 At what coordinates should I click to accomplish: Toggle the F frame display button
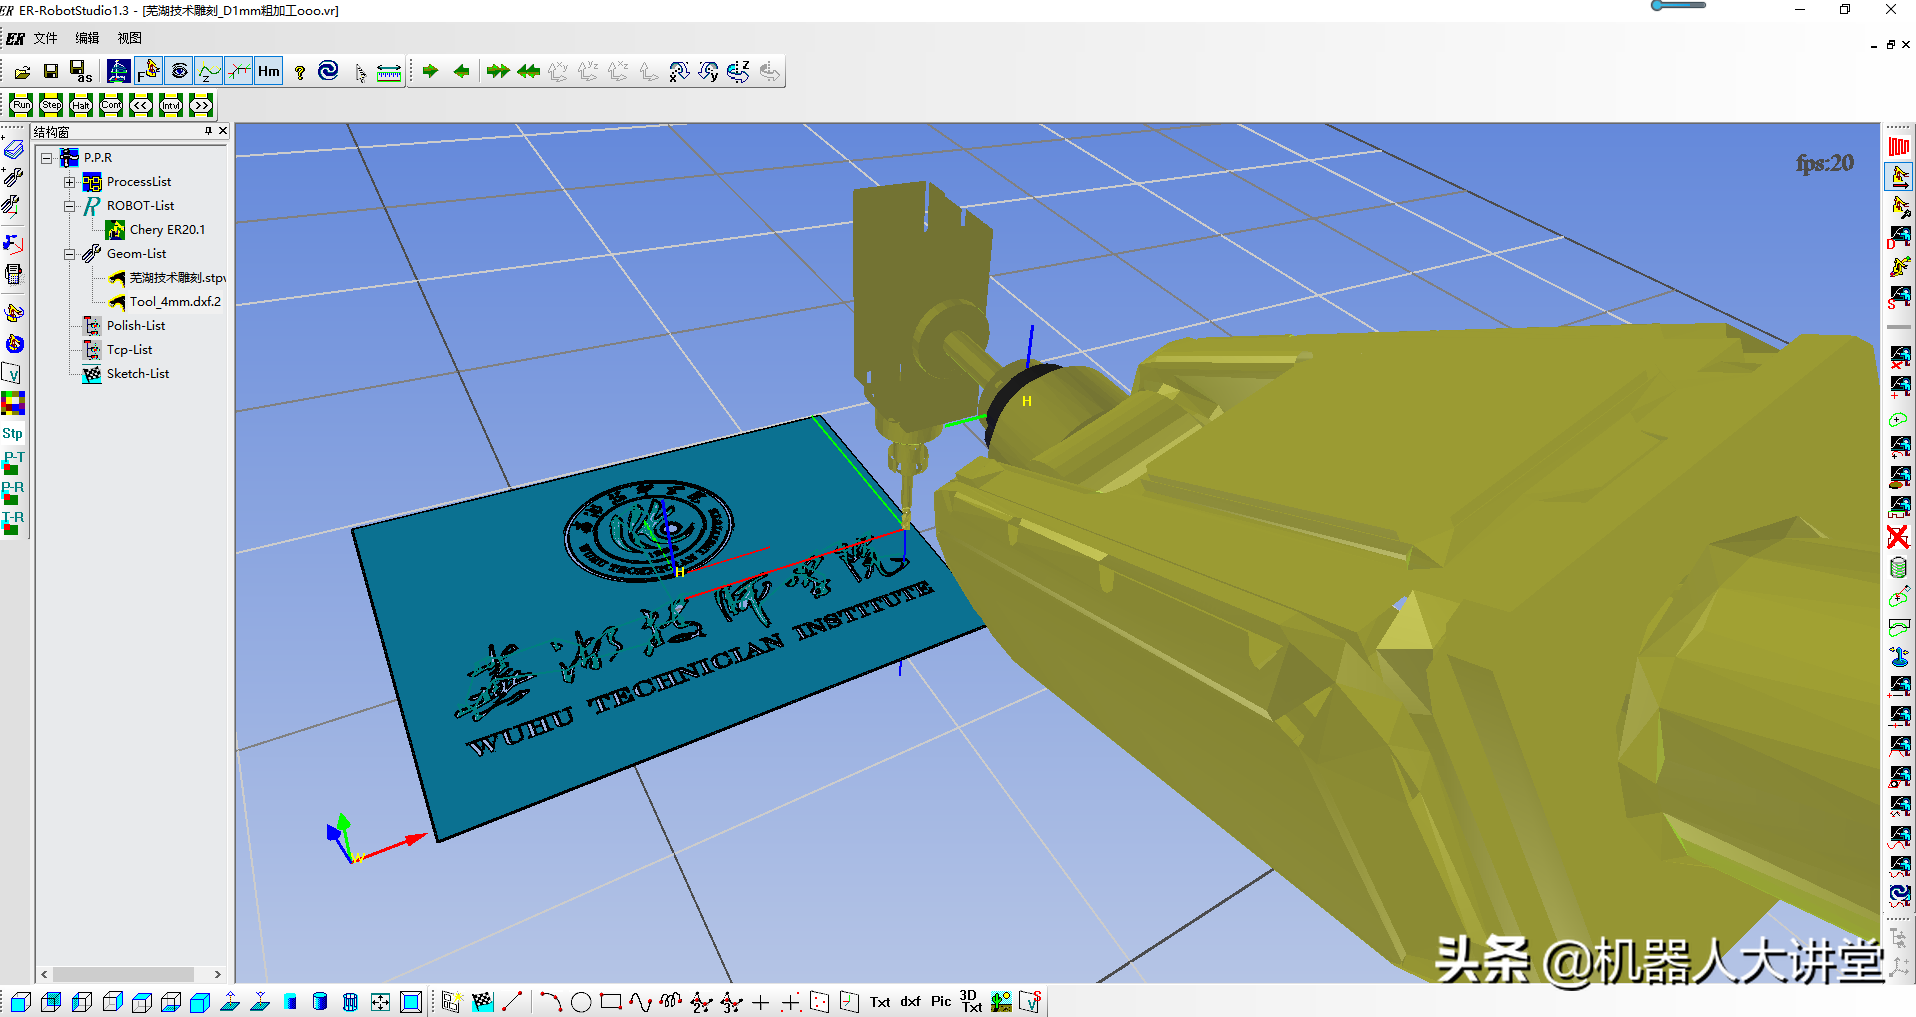click(x=149, y=71)
